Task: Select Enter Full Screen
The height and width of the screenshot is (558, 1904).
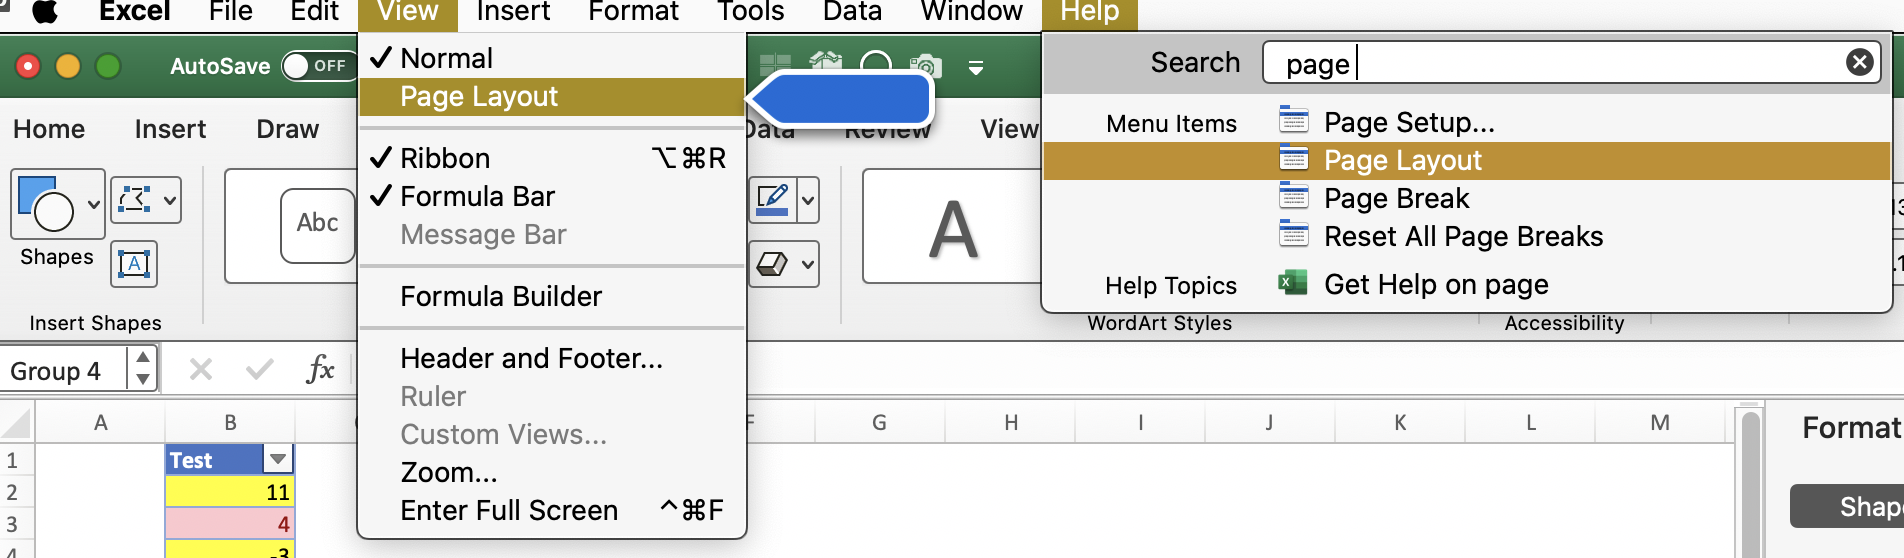Action: [551, 510]
